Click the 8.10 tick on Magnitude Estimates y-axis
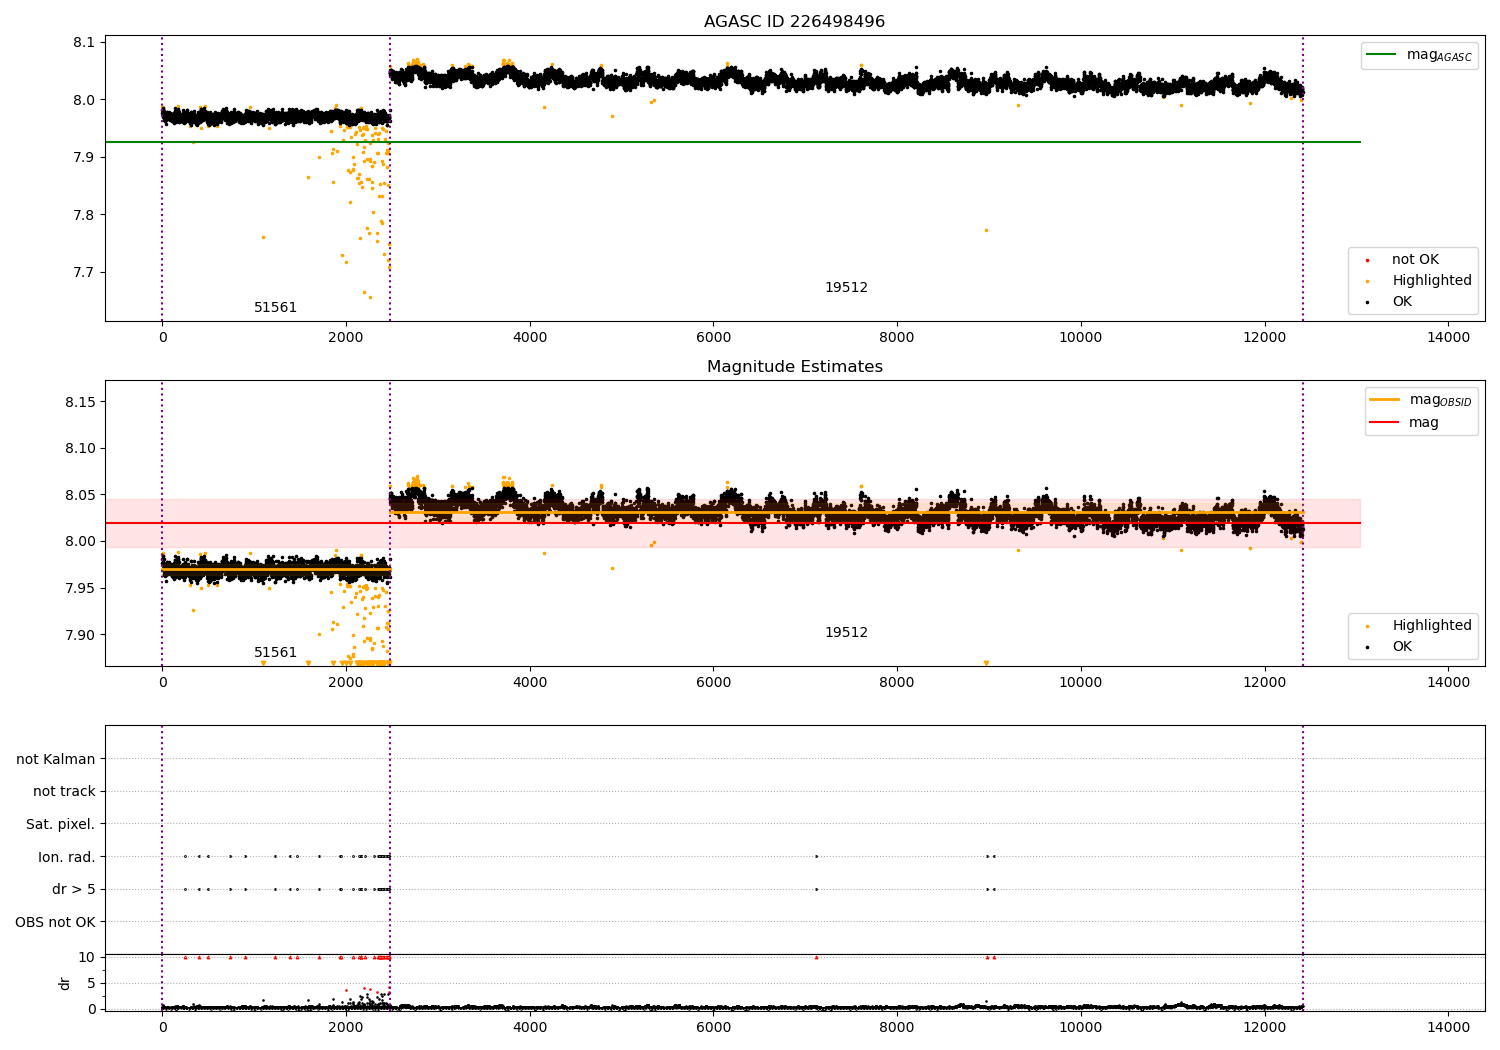Screen dimensions: 1500x1050 (x=80, y=448)
